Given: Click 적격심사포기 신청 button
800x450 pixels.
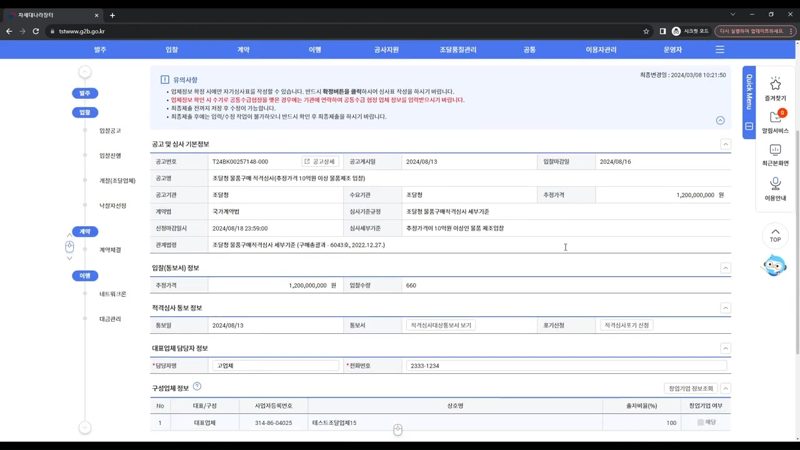Looking at the screenshot, I should pyautogui.click(x=627, y=325).
